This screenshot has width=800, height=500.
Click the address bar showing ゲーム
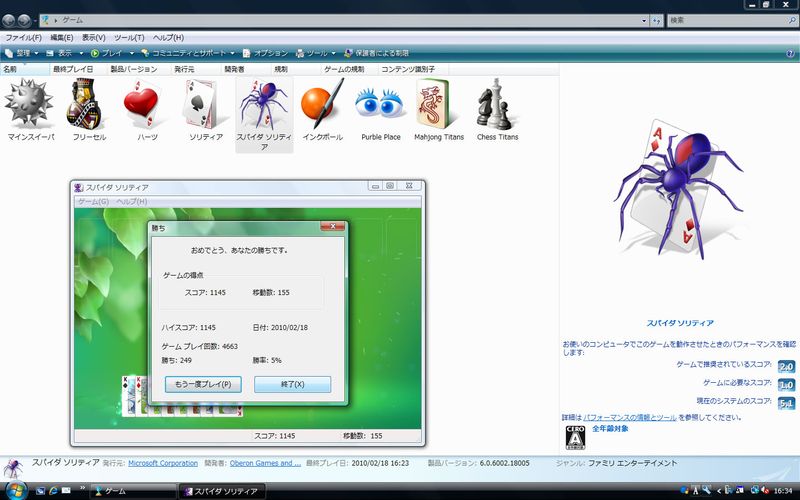click(342, 20)
